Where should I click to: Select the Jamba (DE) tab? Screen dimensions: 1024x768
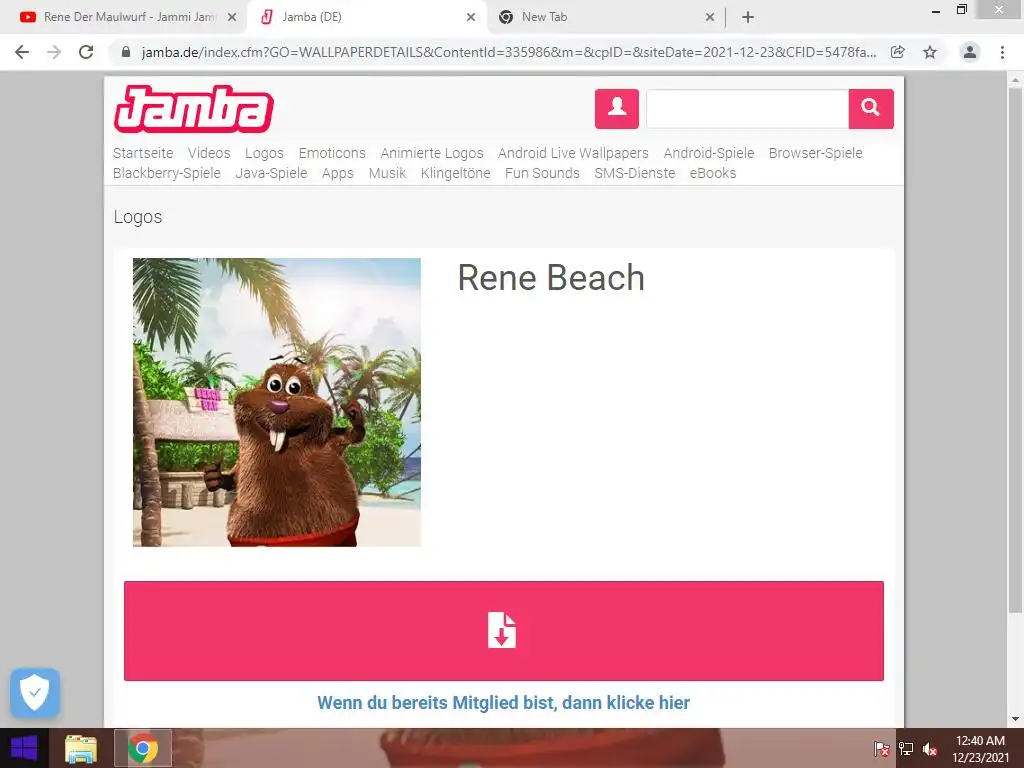(366, 17)
